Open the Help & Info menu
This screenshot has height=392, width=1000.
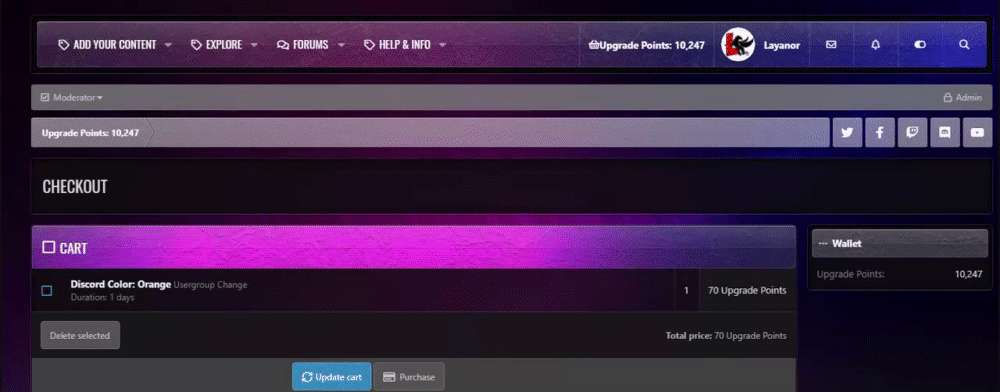397,45
